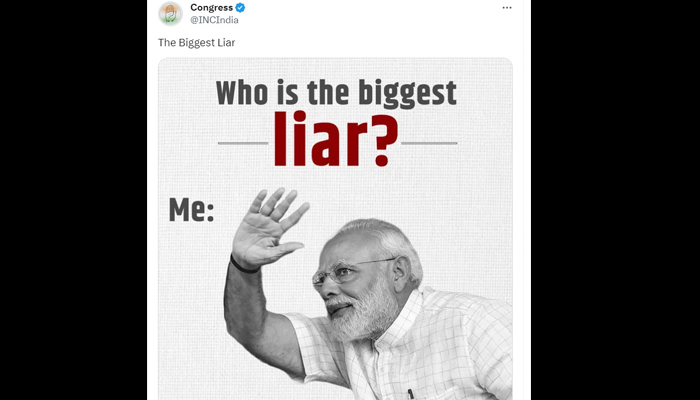Viewport: 700px width, 400px height.
Task: Click the gray line left of "liar?"
Action: [x=243, y=143]
